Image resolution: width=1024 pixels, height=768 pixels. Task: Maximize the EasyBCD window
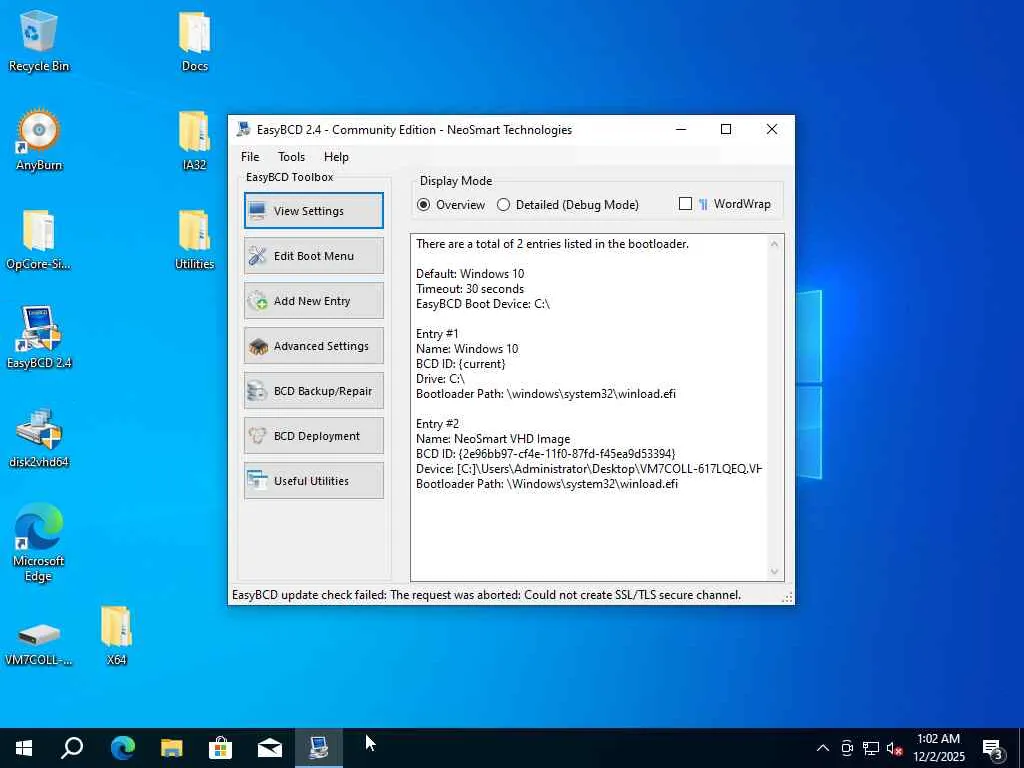tap(726, 129)
